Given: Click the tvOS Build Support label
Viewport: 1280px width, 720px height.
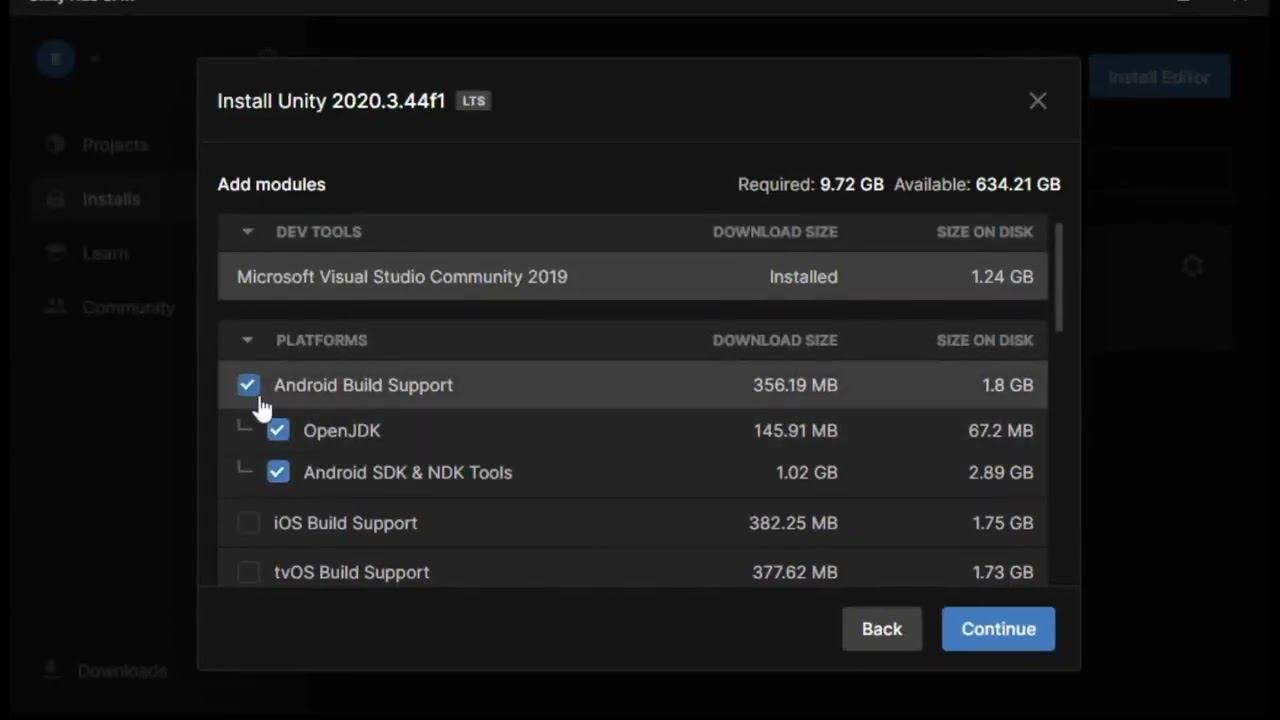Looking at the screenshot, I should (x=352, y=572).
